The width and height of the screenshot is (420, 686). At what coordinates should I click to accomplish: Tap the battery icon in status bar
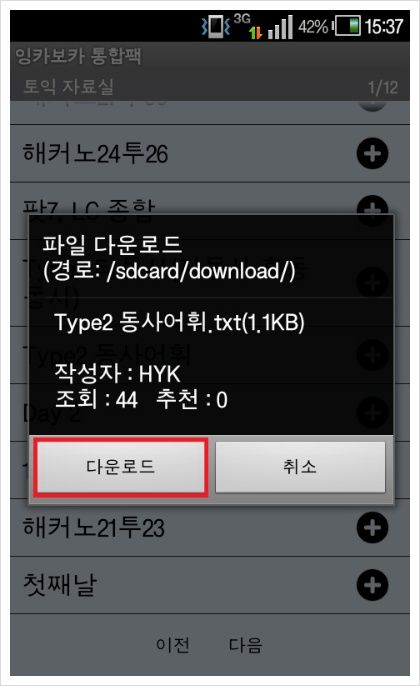click(348, 26)
